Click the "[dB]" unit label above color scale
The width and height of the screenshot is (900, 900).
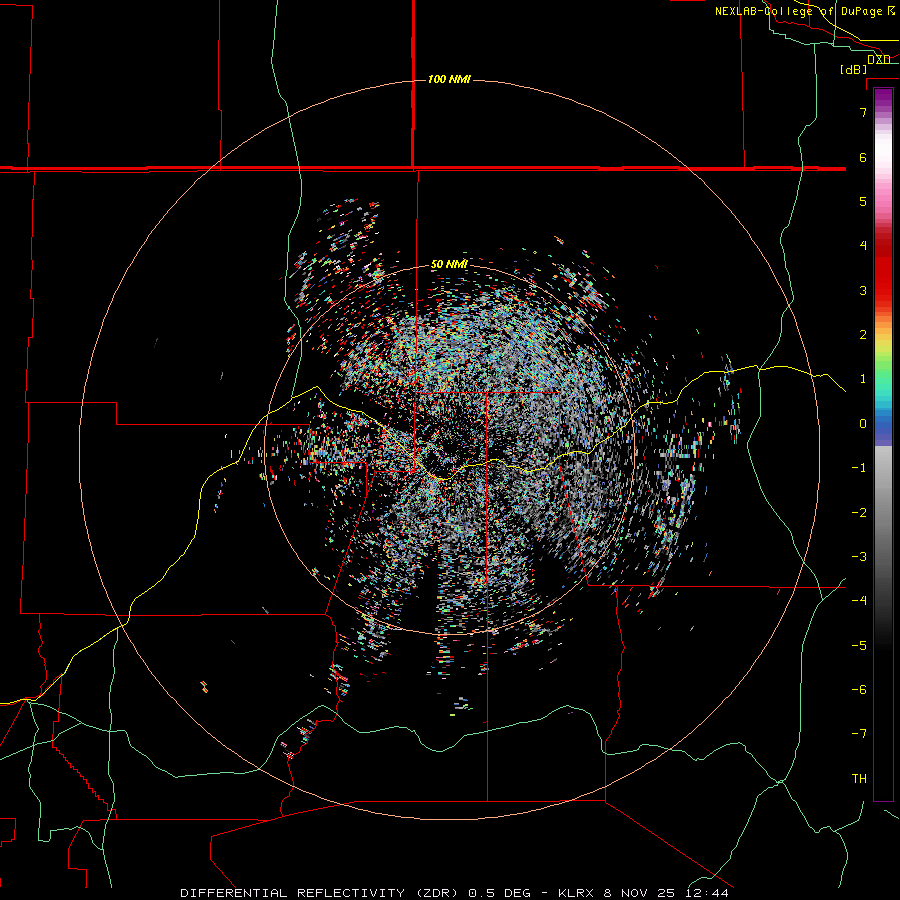(x=853, y=69)
